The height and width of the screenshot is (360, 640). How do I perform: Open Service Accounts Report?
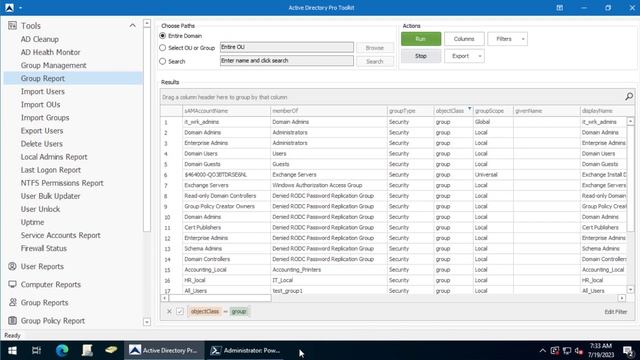click(60, 235)
